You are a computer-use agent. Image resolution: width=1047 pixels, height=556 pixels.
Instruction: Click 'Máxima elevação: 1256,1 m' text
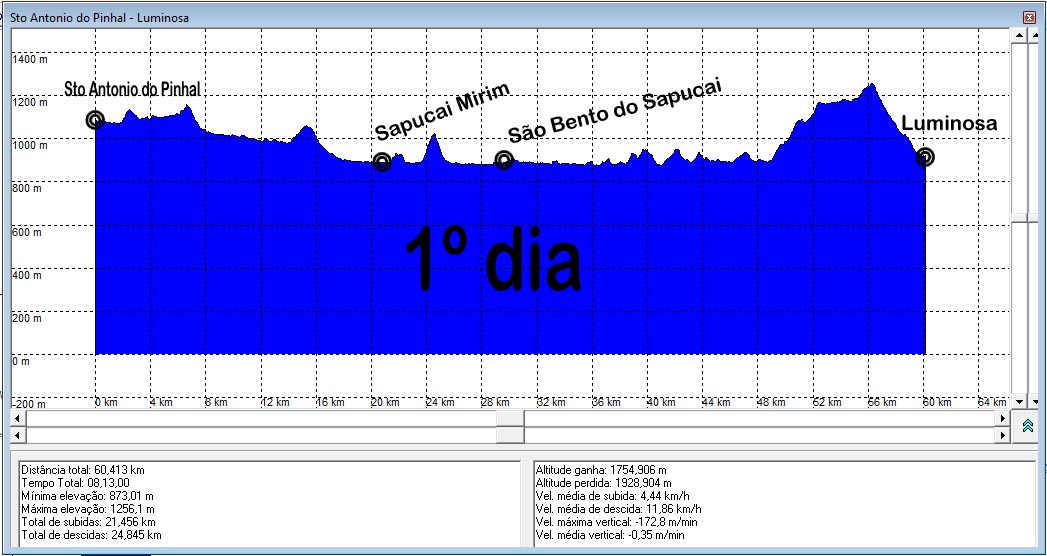click(x=87, y=509)
